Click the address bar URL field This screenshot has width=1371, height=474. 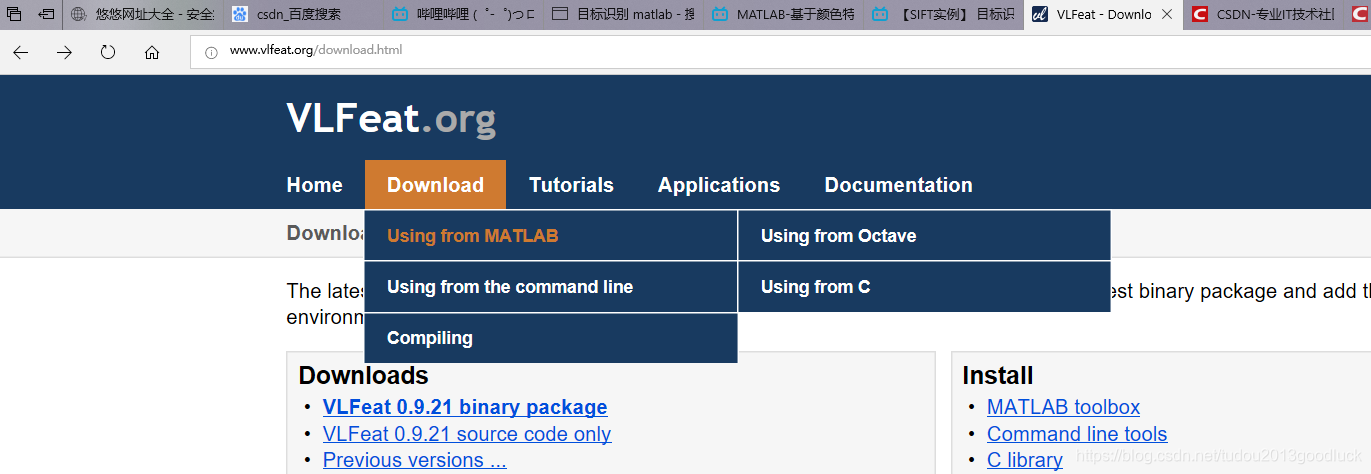pyautogui.click(x=780, y=50)
